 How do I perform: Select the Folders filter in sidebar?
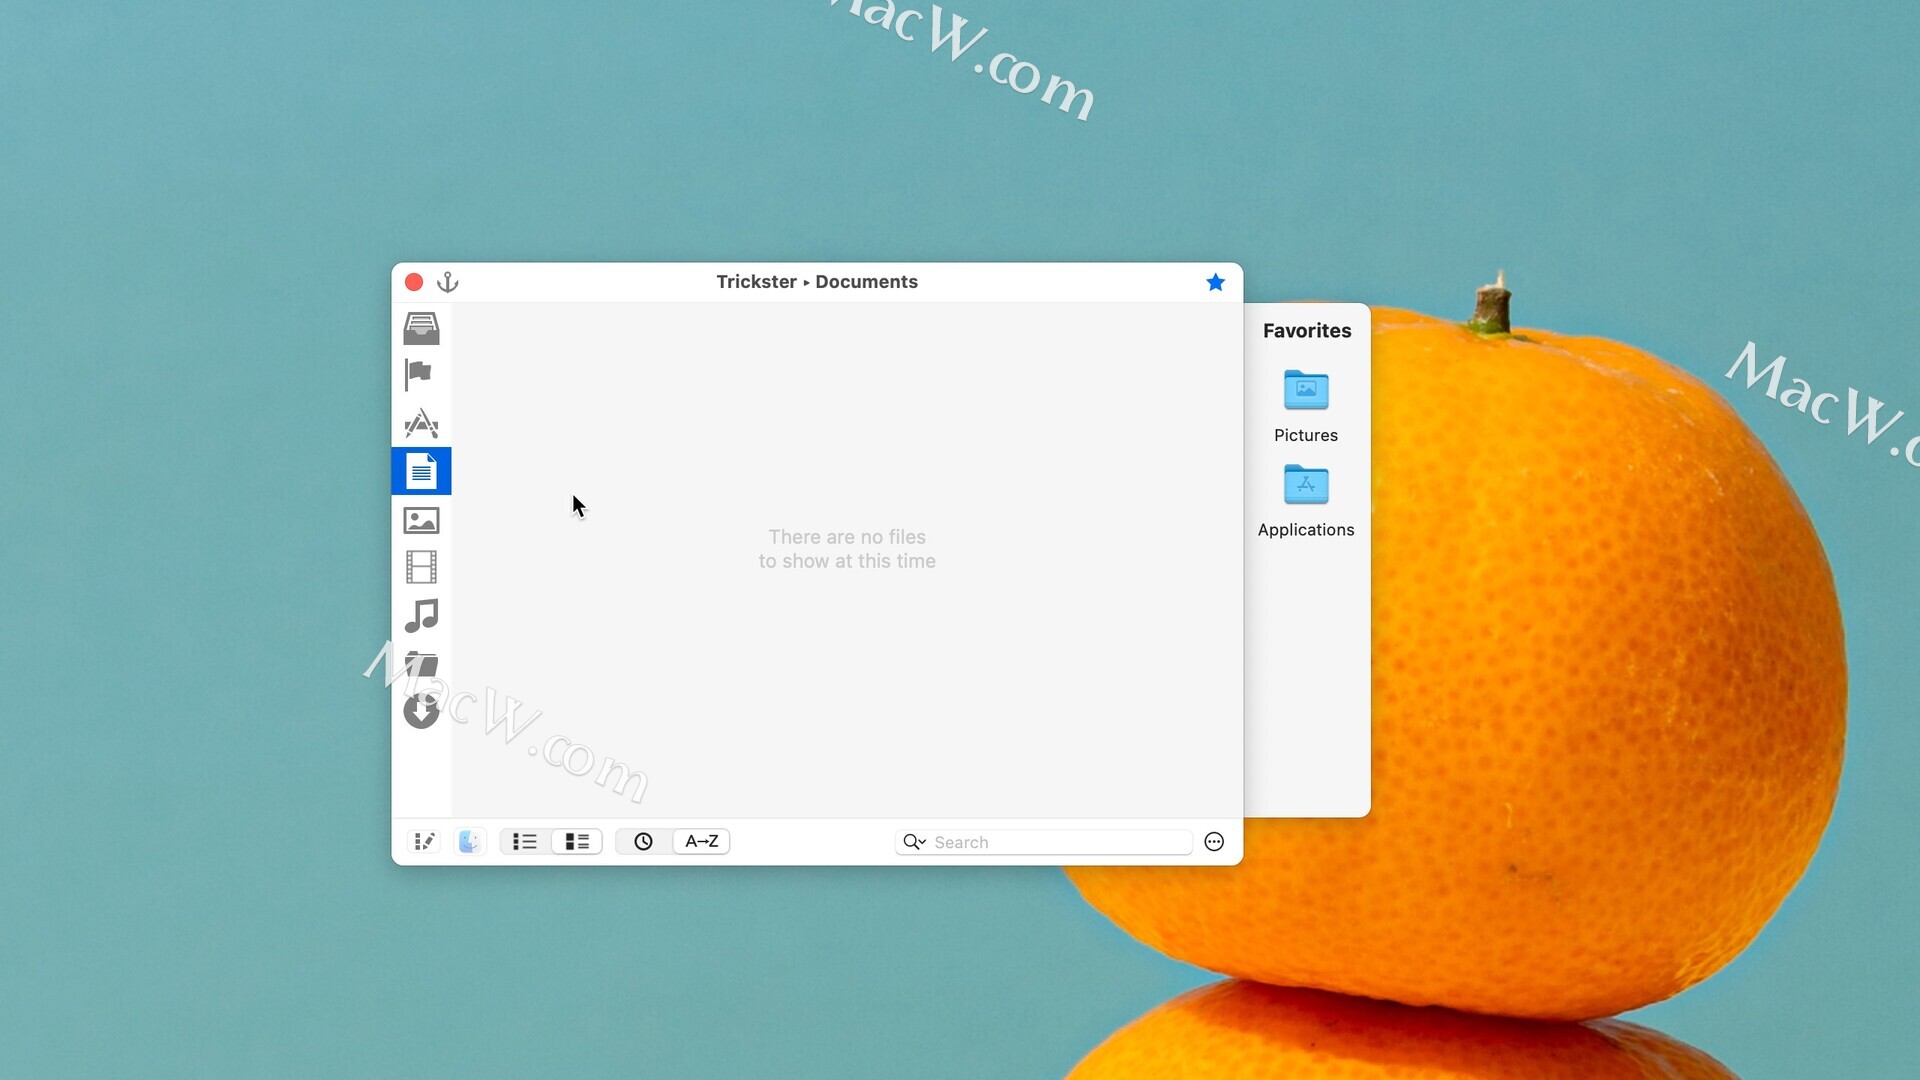[421, 664]
